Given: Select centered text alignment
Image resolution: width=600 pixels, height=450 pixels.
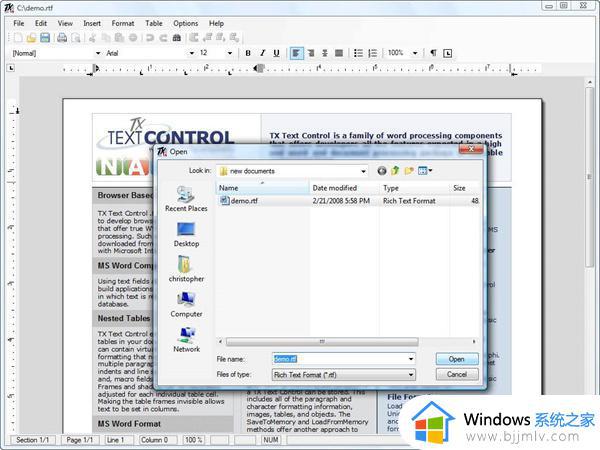Looking at the screenshot, I should pos(324,53).
